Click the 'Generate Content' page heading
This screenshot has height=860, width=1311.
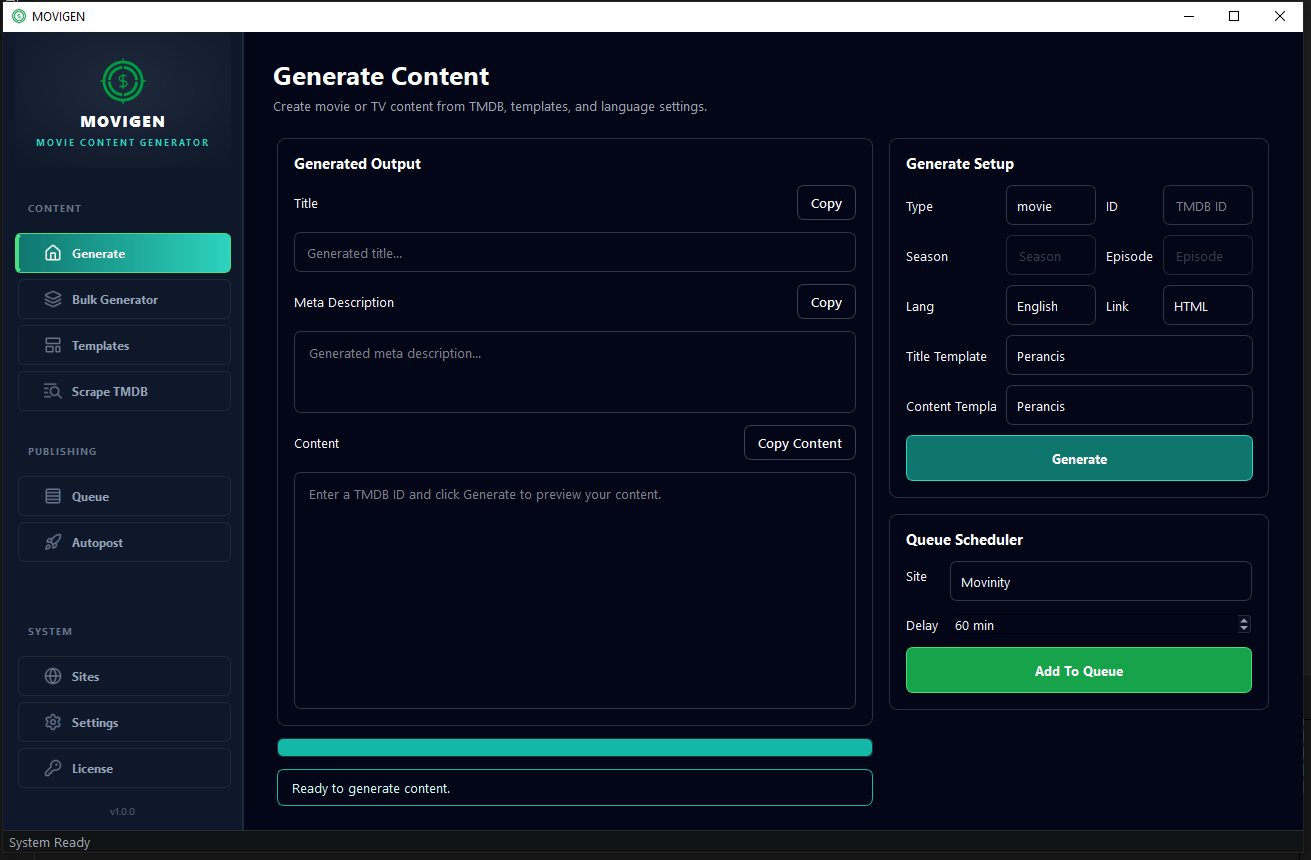point(381,77)
